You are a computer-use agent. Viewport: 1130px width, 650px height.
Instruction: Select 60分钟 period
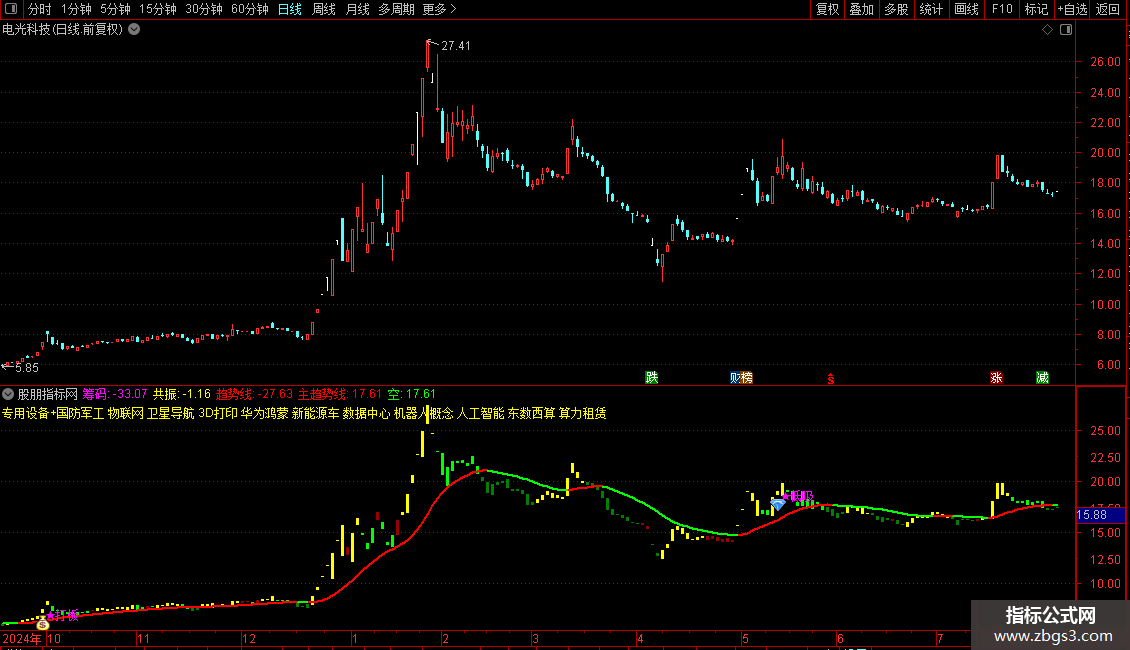tap(249, 9)
